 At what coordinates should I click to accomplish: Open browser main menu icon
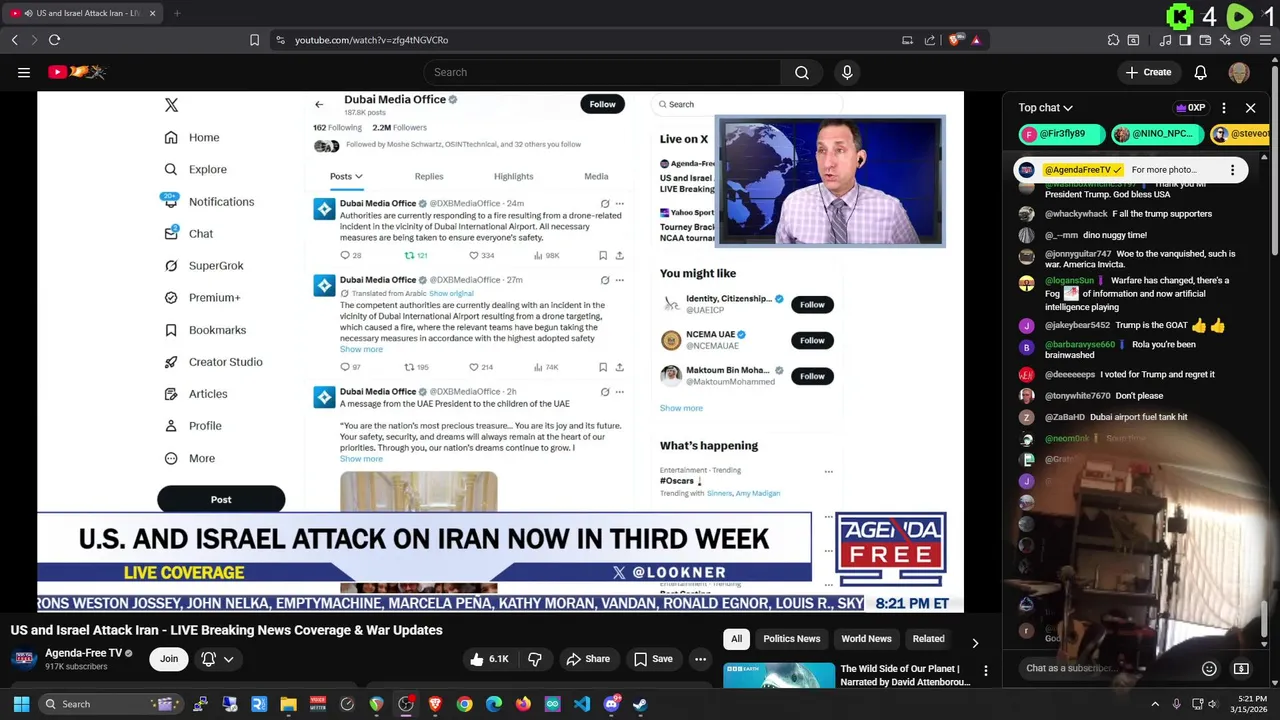(1265, 40)
